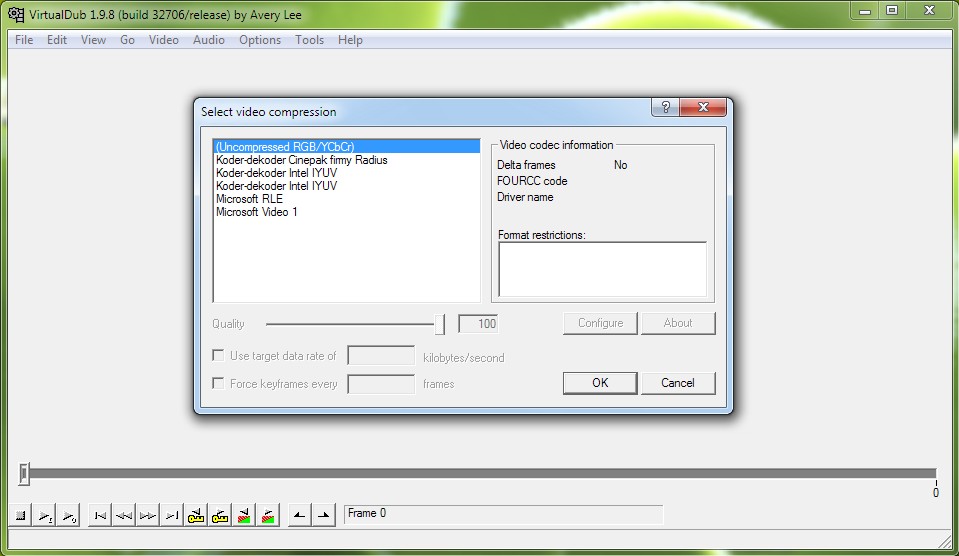Image resolution: width=959 pixels, height=556 pixels.
Task: Jump to the start of the video
Action: [100, 516]
